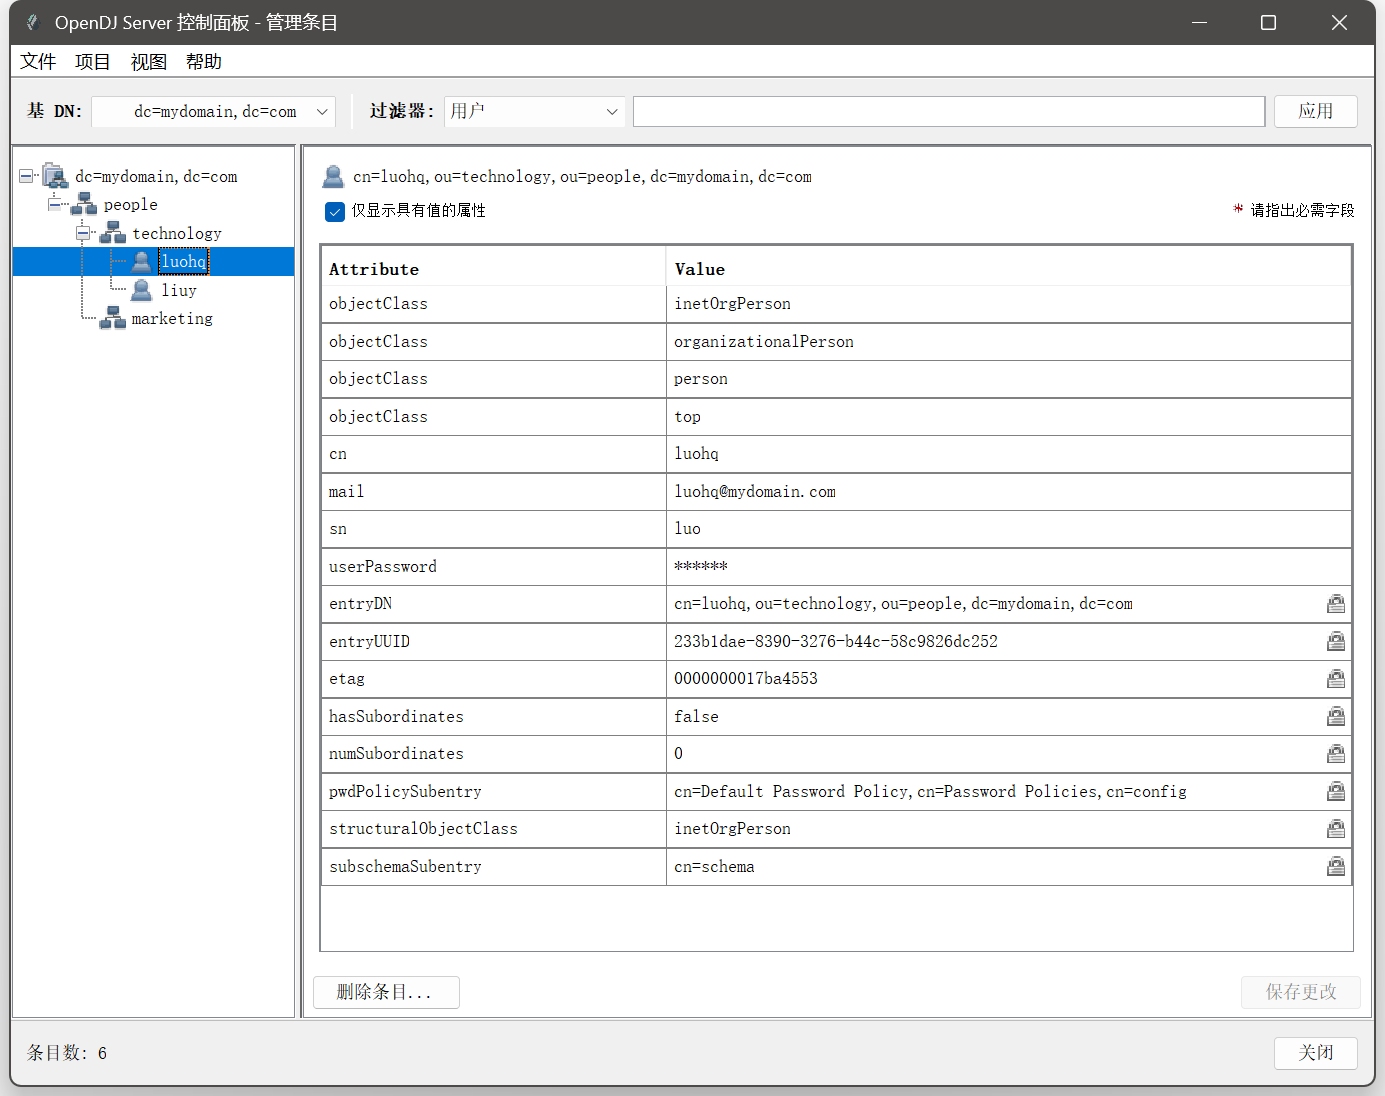Click the liuy user icon in tree
Viewport: 1385px width, 1096px height.
click(142, 290)
